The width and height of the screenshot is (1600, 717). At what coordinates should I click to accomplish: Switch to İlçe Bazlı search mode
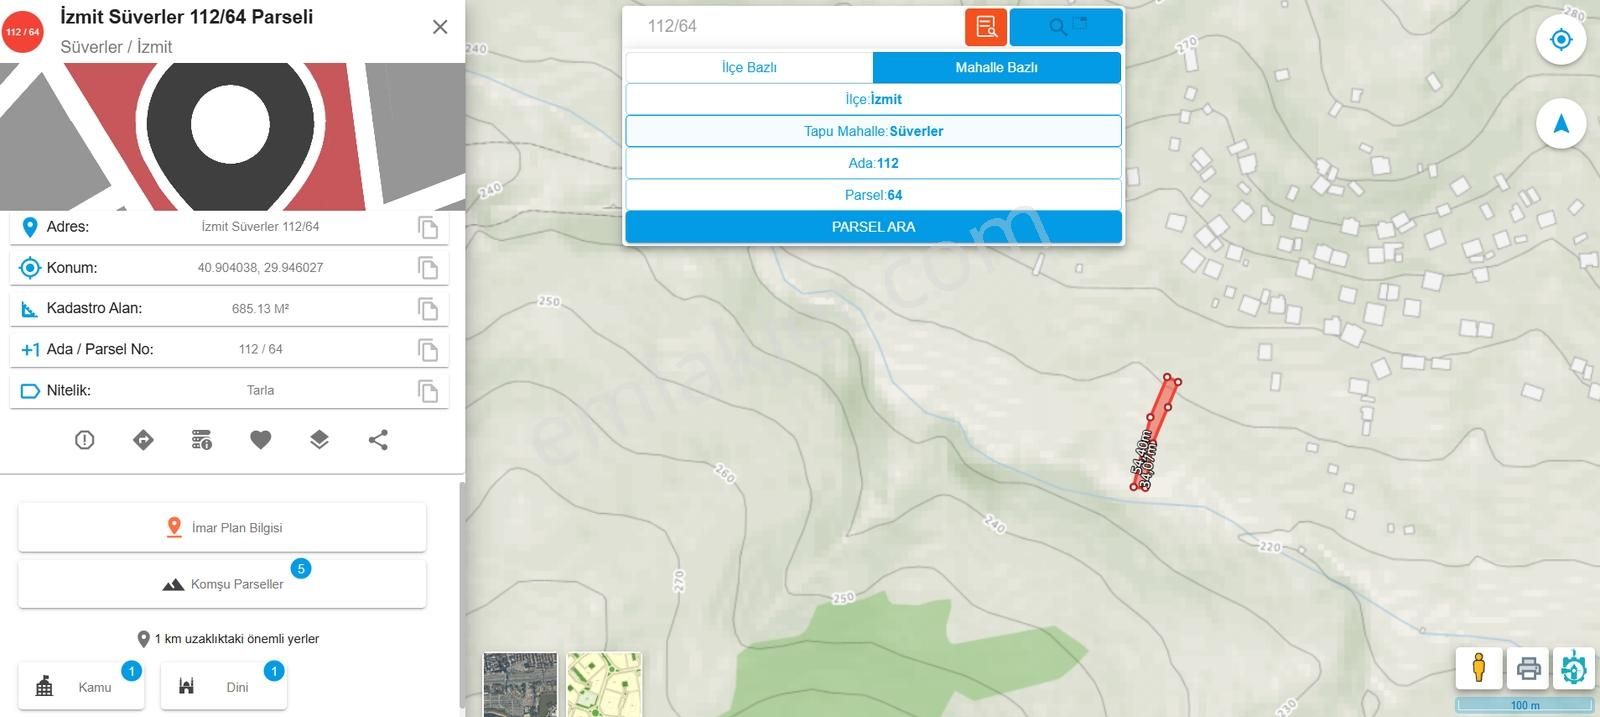(749, 67)
